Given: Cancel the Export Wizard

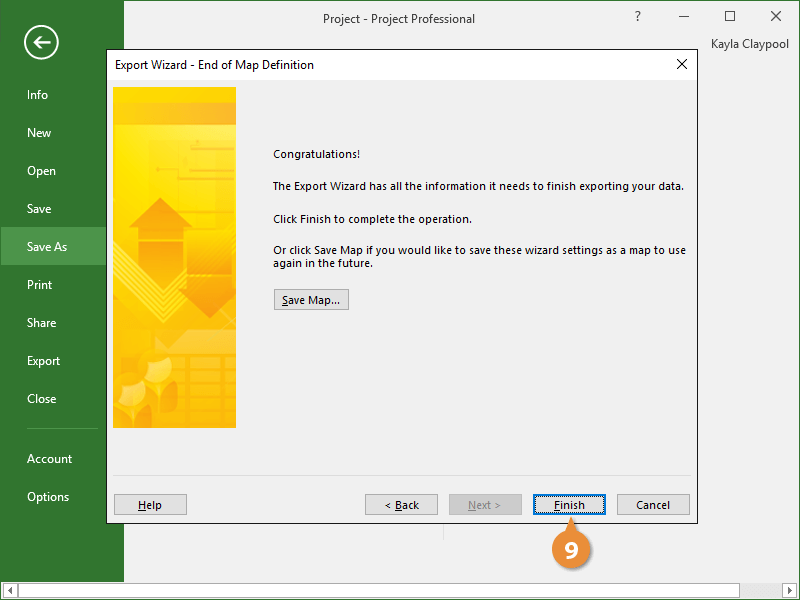Looking at the screenshot, I should pyautogui.click(x=653, y=505).
